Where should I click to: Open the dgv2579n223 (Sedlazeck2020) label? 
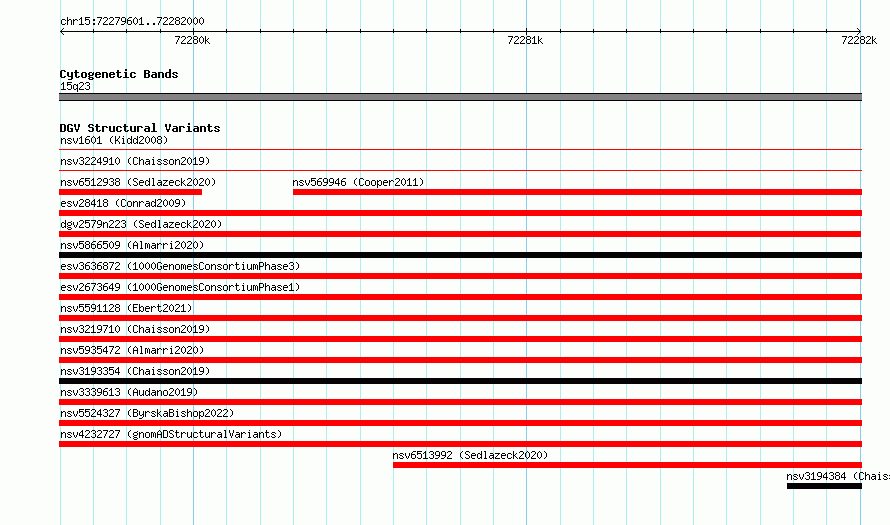click(141, 224)
